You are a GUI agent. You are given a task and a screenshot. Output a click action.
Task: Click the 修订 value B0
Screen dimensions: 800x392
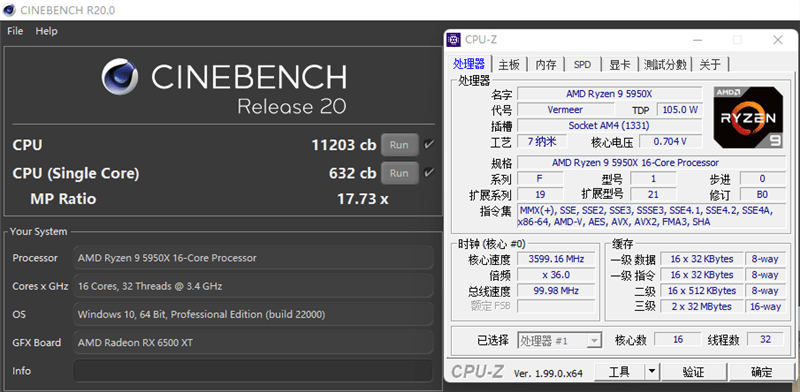[763, 194]
